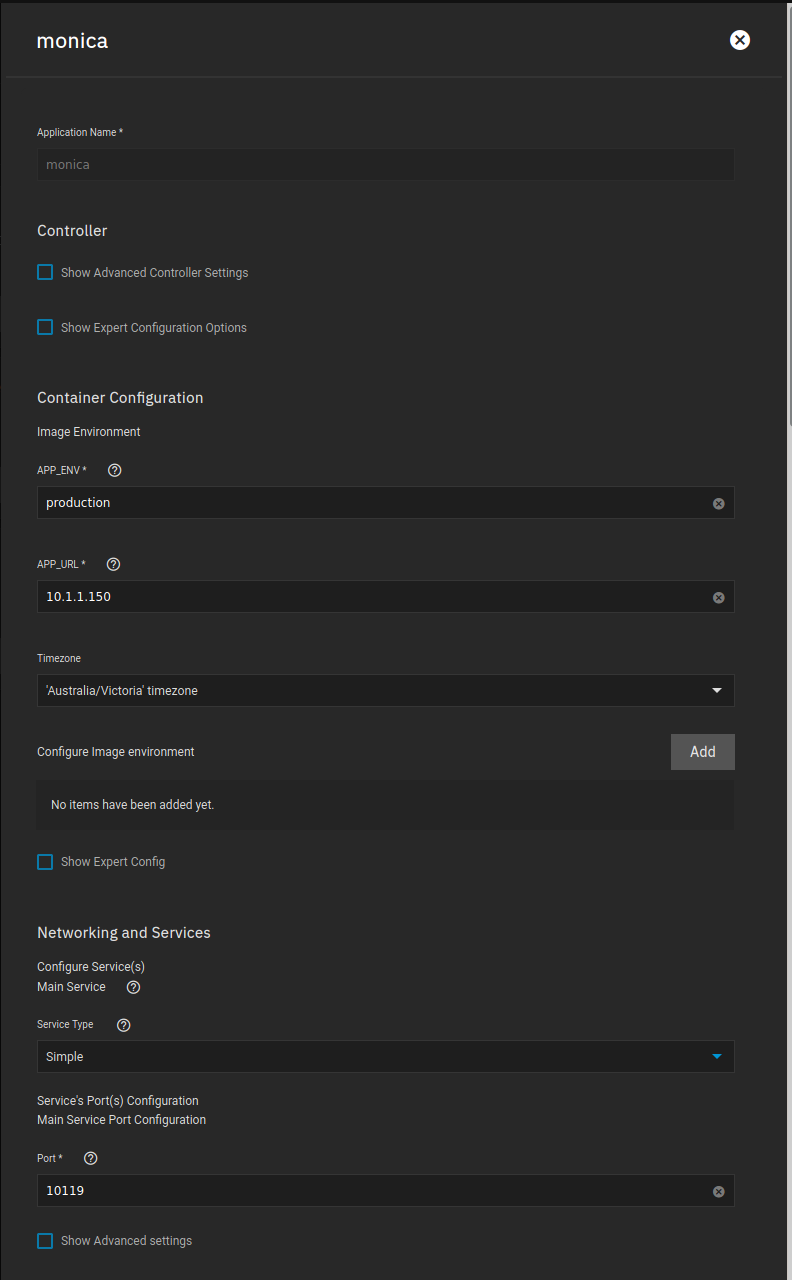The image size is (792, 1280).
Task: Tick the Show Advanced settings checkbox
Action: pos(45,1240)
